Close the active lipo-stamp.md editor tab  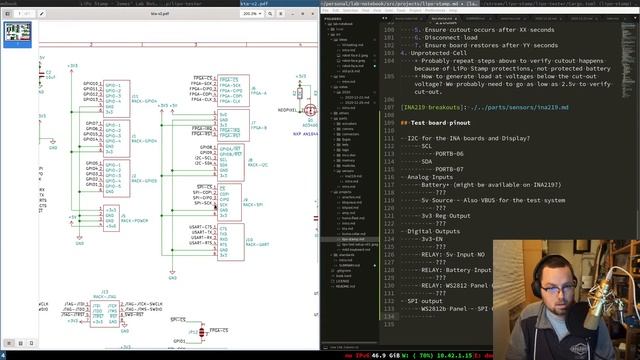tap(456, 19)
